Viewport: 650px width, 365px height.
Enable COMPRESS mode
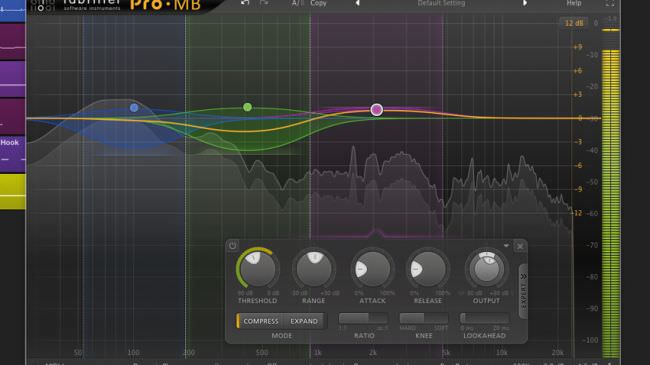261,321
